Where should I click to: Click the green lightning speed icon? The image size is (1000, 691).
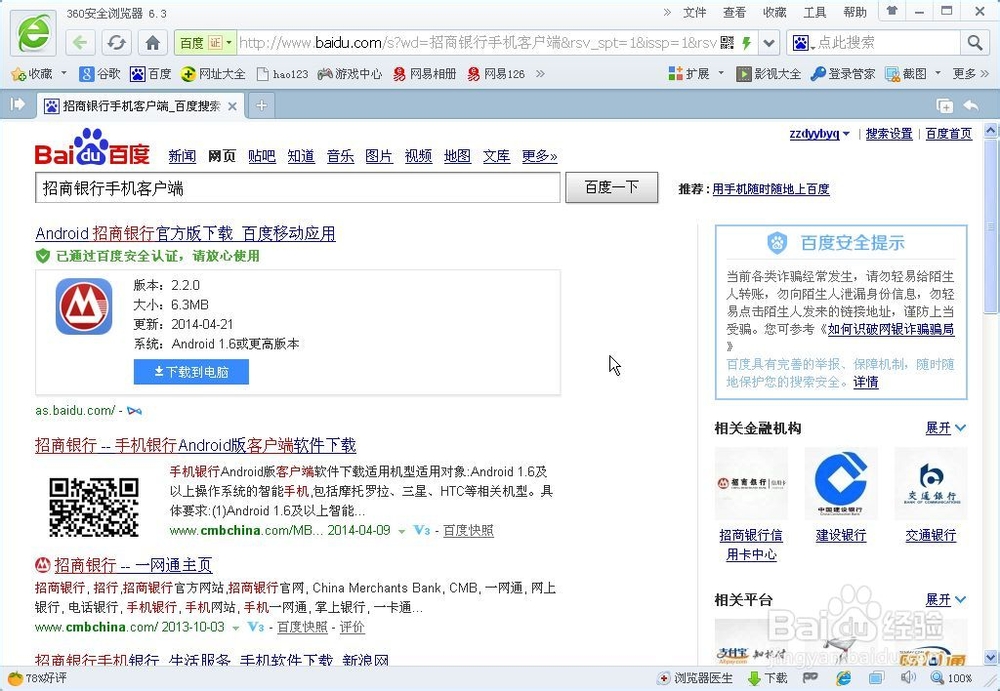tap(746, 43)
